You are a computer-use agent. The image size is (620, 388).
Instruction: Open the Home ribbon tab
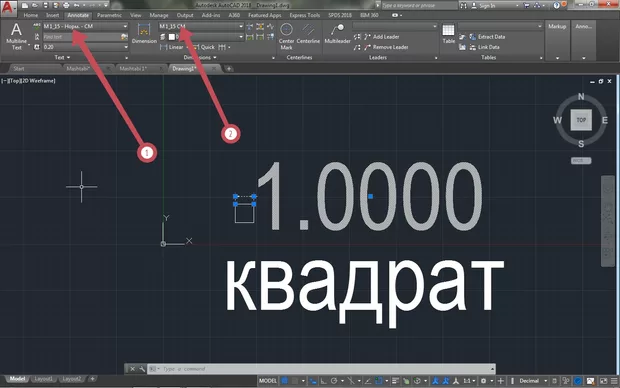[x=30, y=15]
